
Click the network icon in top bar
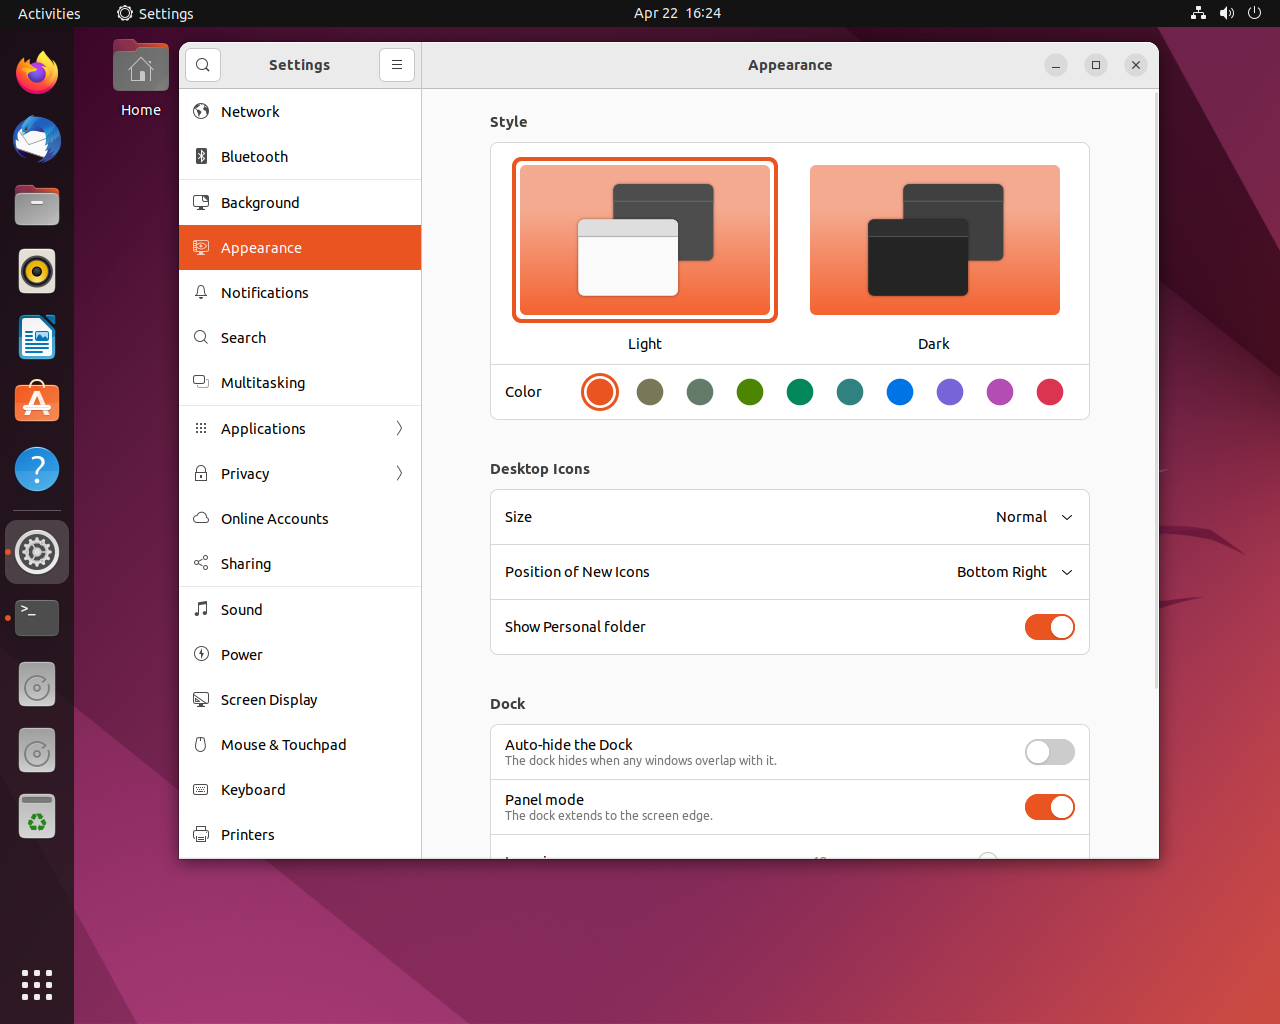(1198, 13)
